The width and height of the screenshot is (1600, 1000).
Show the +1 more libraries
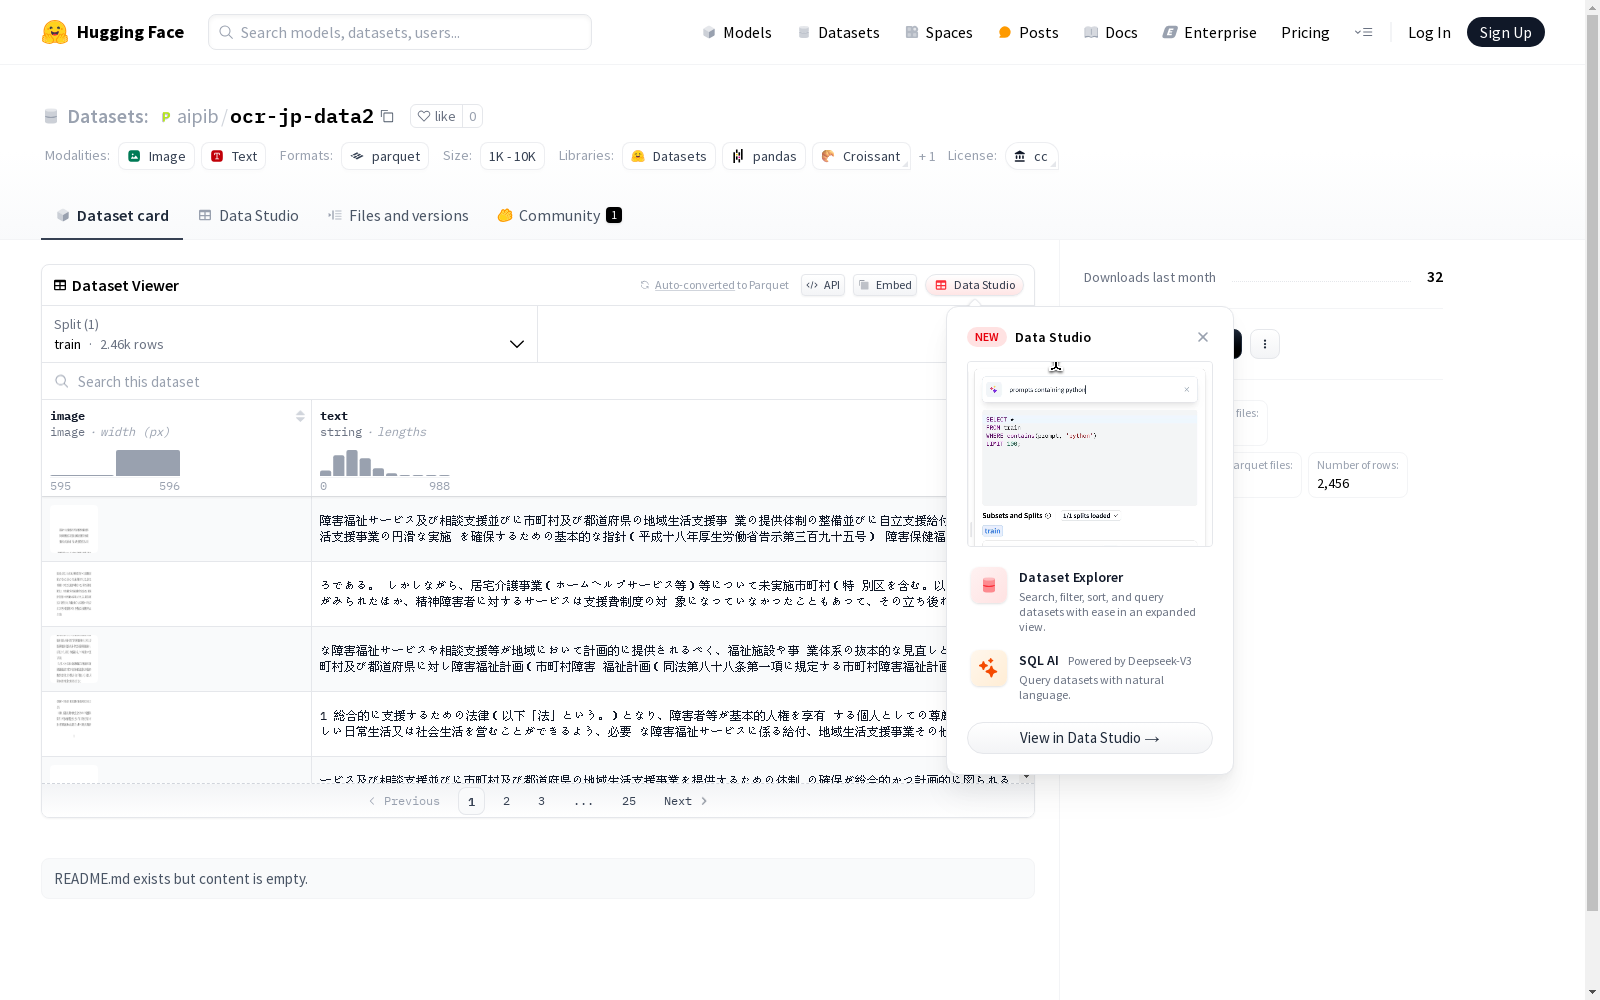[x=927, y=156]
